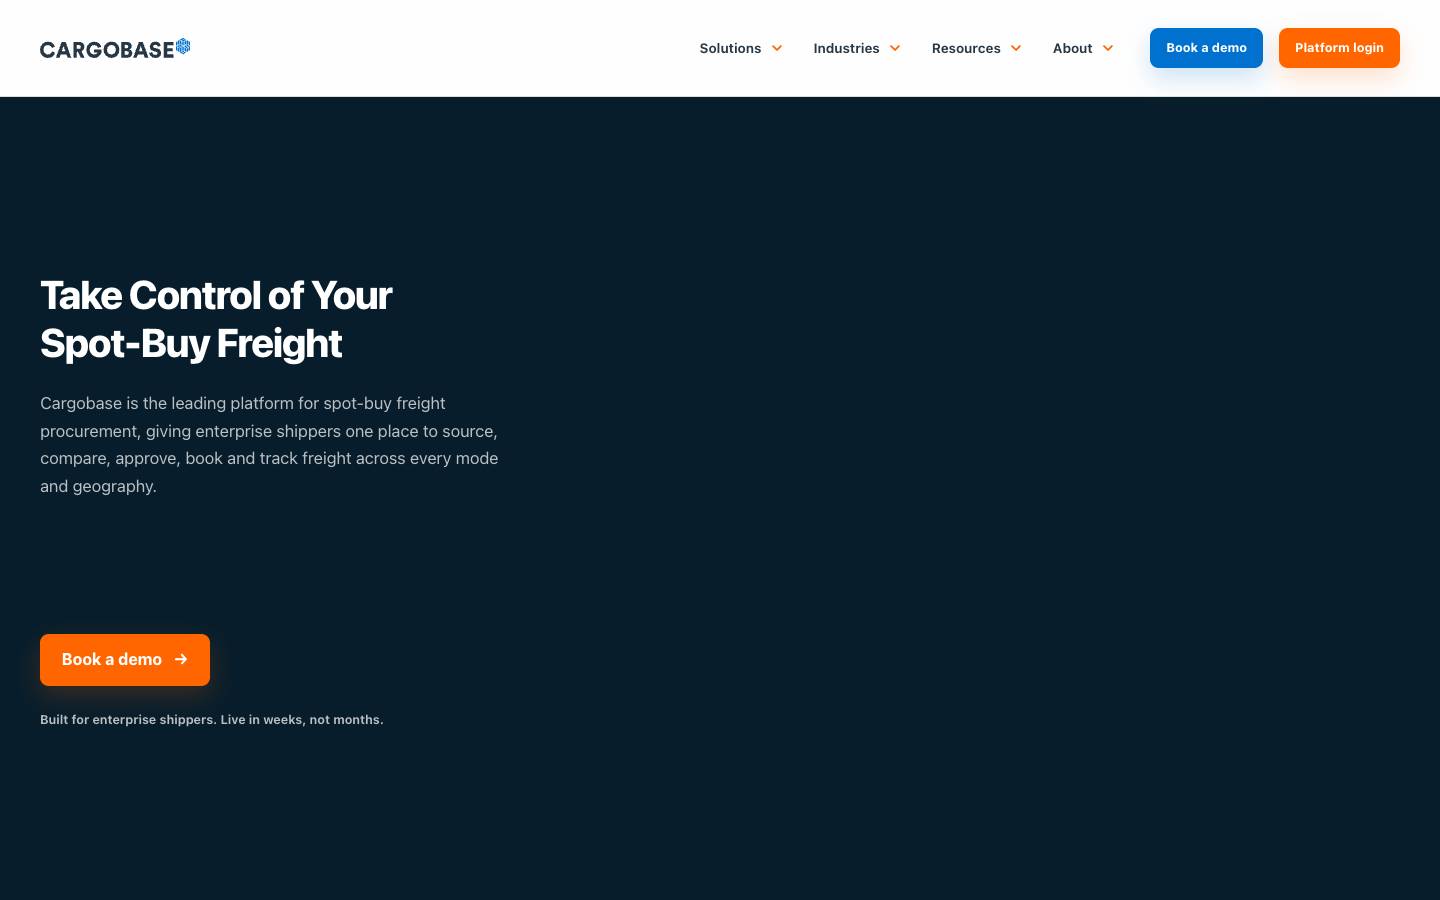Open the Industries menu

(x=846, y=48)
